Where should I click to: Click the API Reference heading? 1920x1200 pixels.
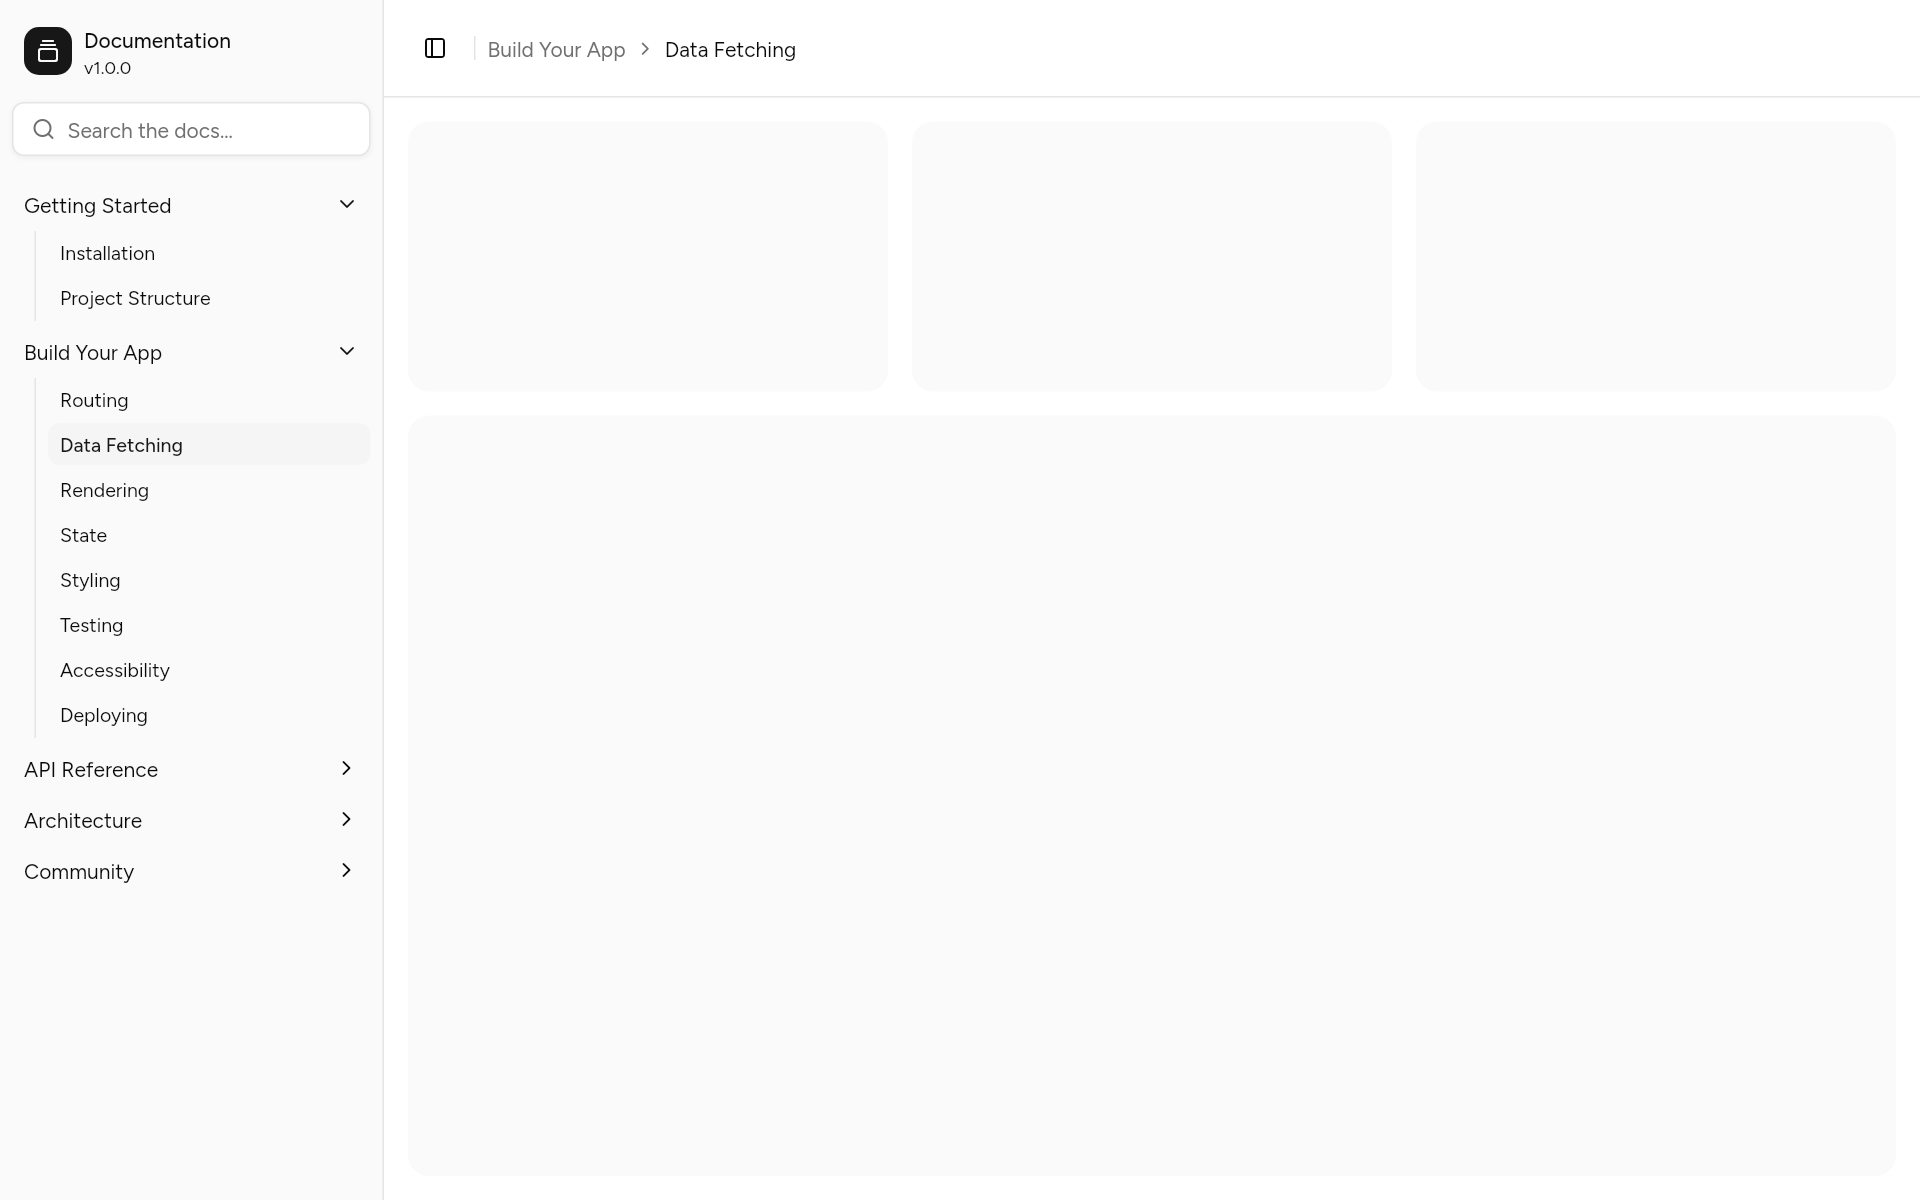coord(91,769)
